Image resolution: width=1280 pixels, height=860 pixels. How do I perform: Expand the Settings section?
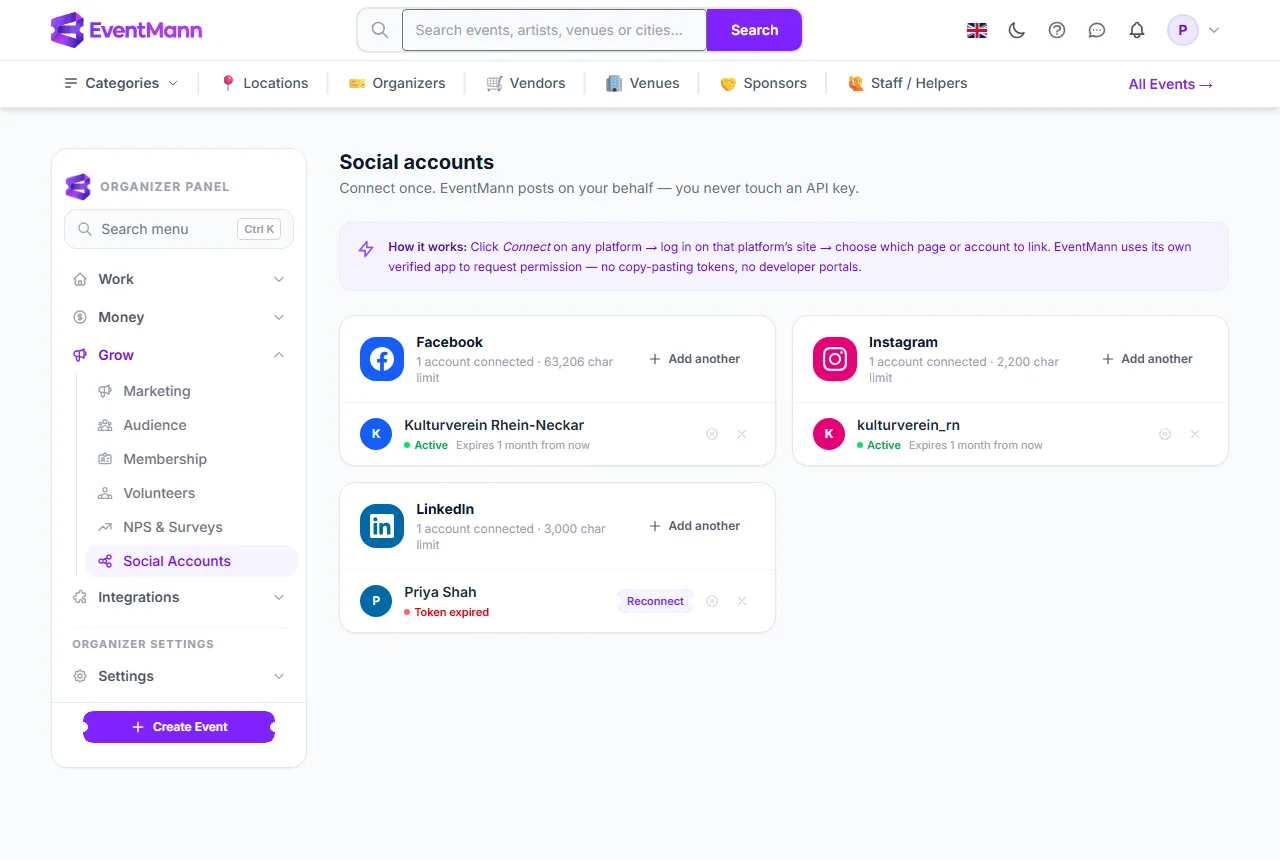[179, 676]
